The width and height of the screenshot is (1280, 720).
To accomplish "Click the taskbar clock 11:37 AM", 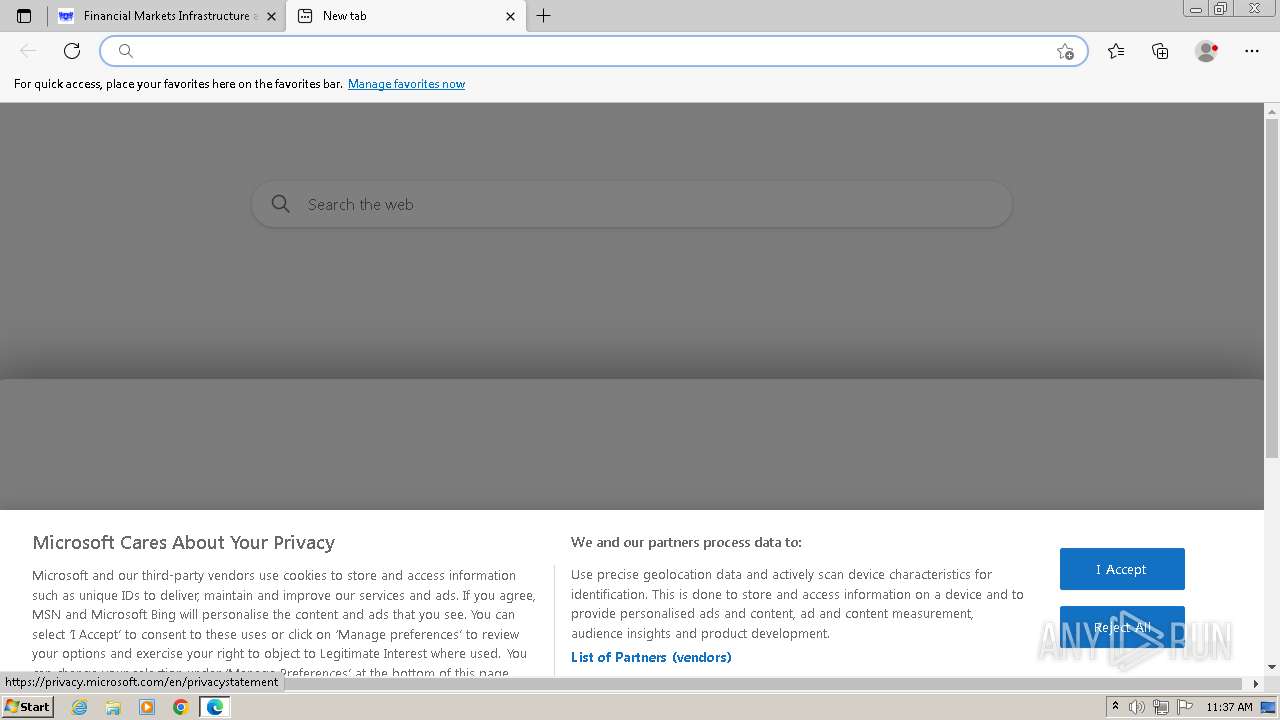I will 1229,707.
